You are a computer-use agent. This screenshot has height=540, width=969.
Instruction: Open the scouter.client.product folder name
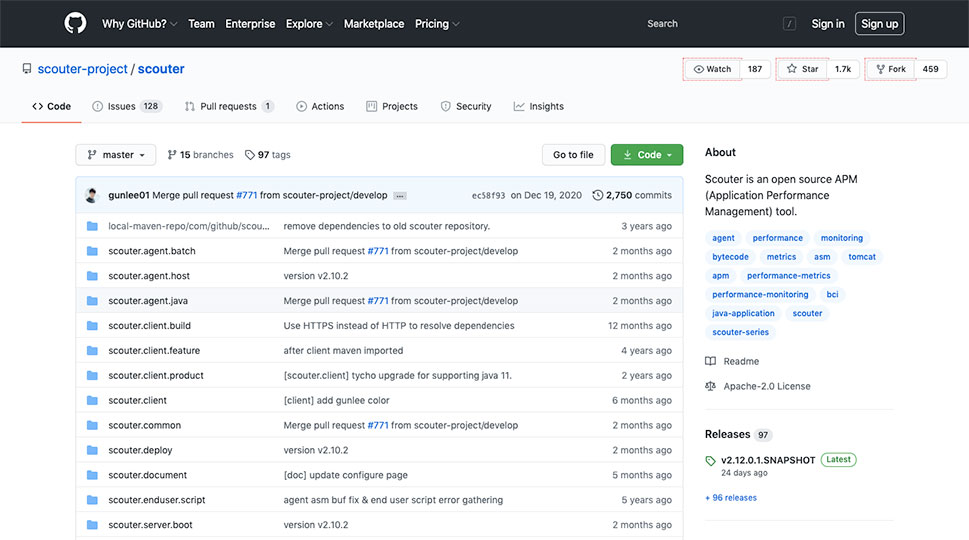click(x=156, y=376)
